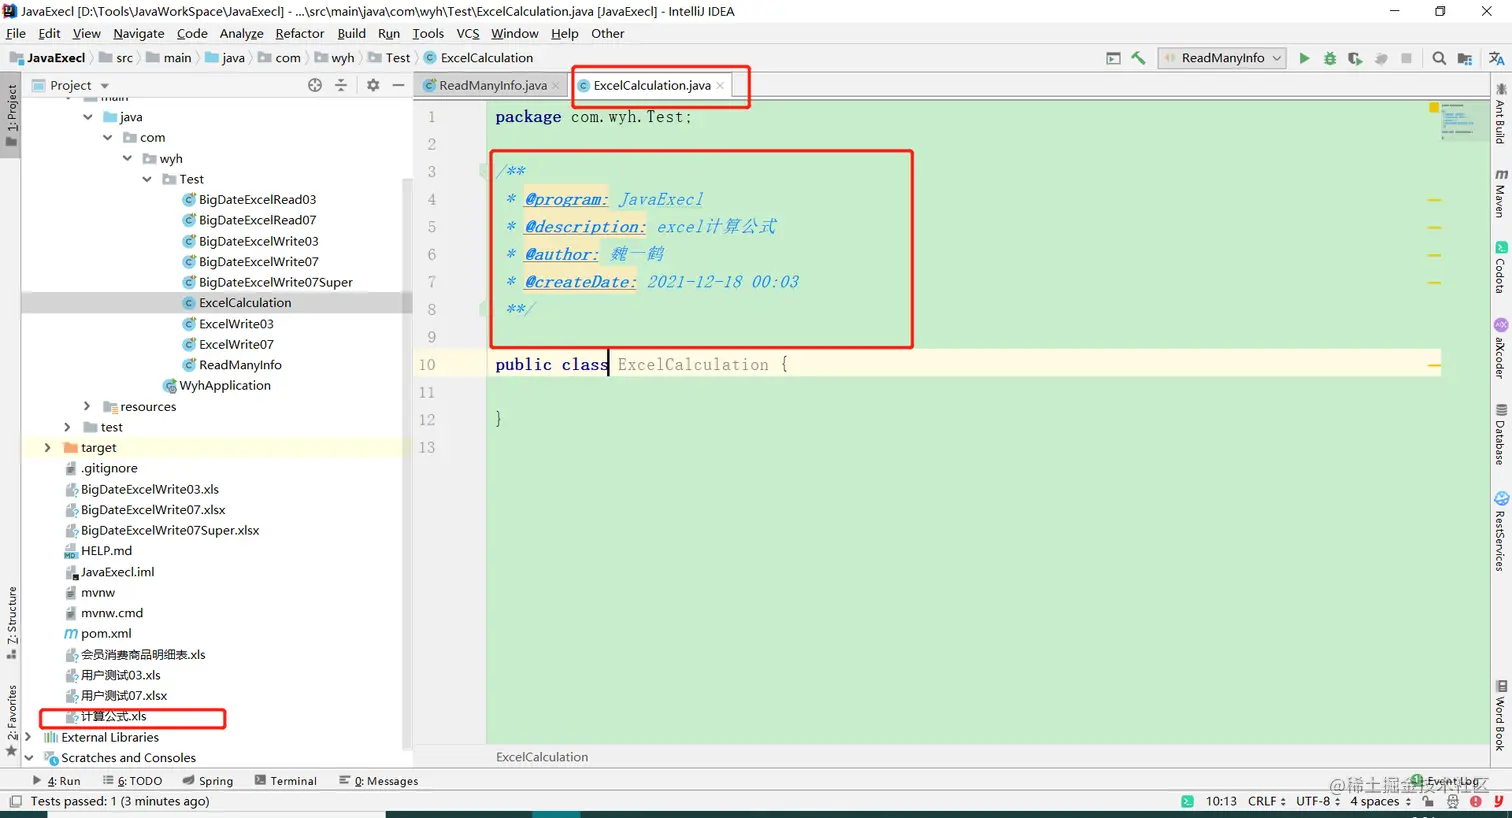The width and height of the screenshot is (1512, 818).
Task: Click the grayed-out stop square button
Action: click(1406, 58)
